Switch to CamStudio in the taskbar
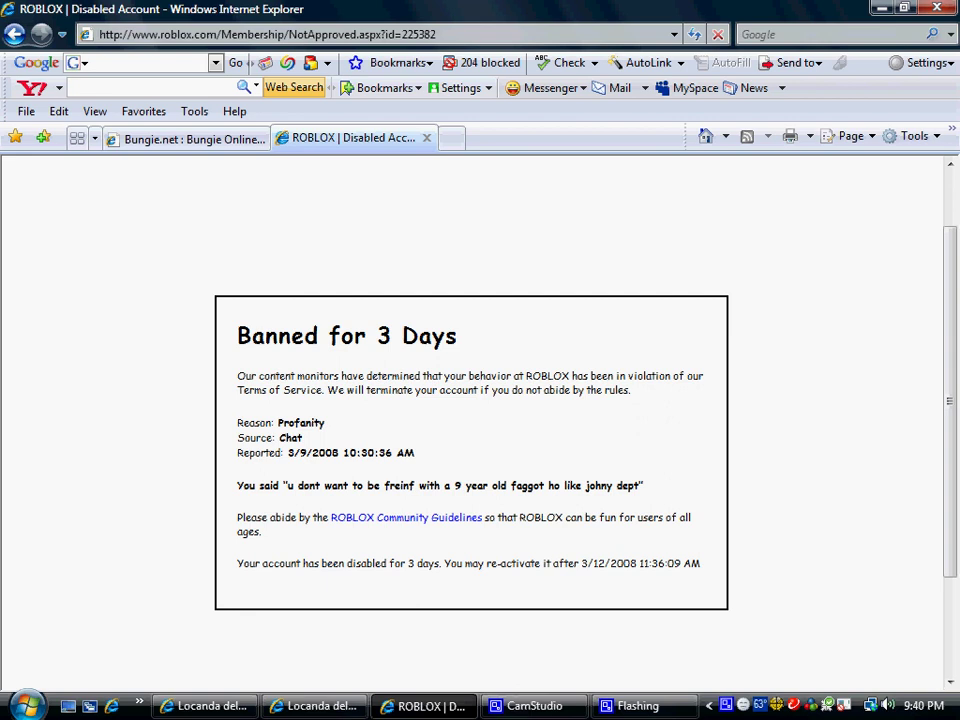 pos(525,706)
